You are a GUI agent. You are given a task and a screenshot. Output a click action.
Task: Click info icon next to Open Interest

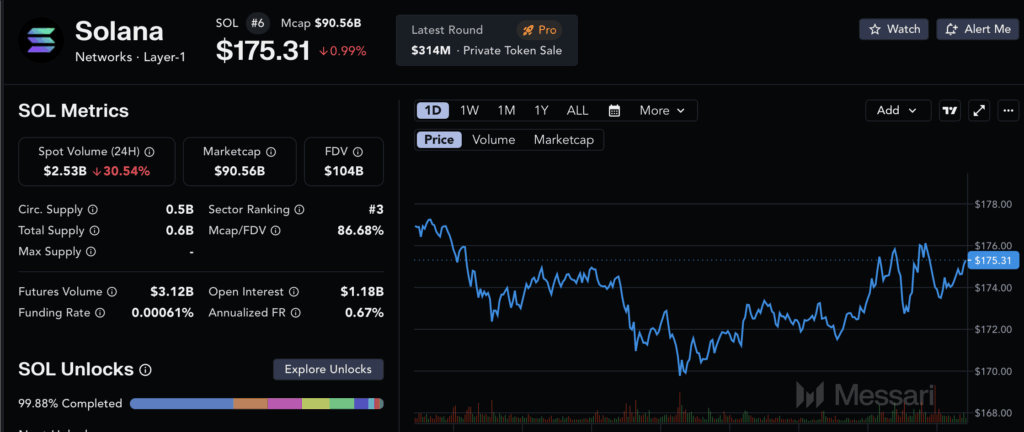pyautogui.click(x=294, y=292)
